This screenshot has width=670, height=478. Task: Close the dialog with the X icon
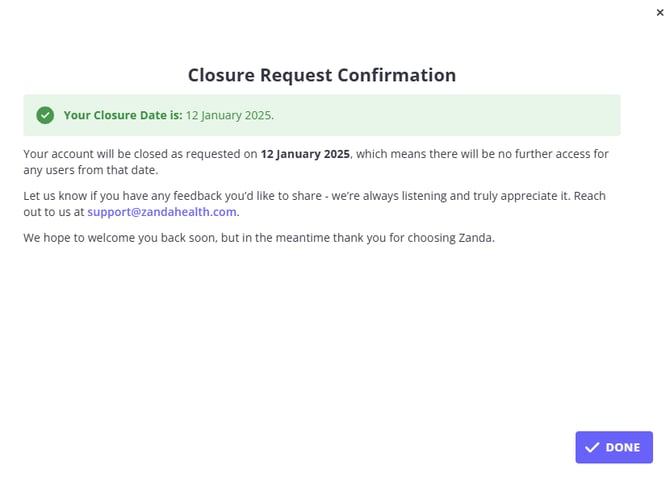click(x=659, y=12)
